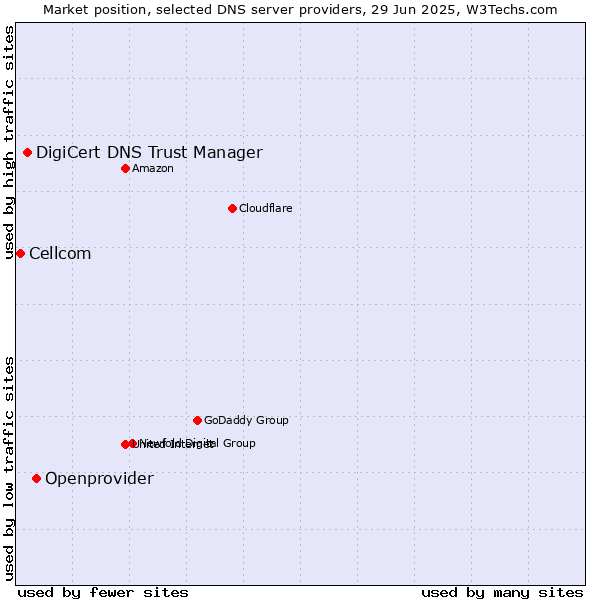Click the chart title mentioning W3Techs.com
The width and height of the screenshot is (600, 600).
300,10
